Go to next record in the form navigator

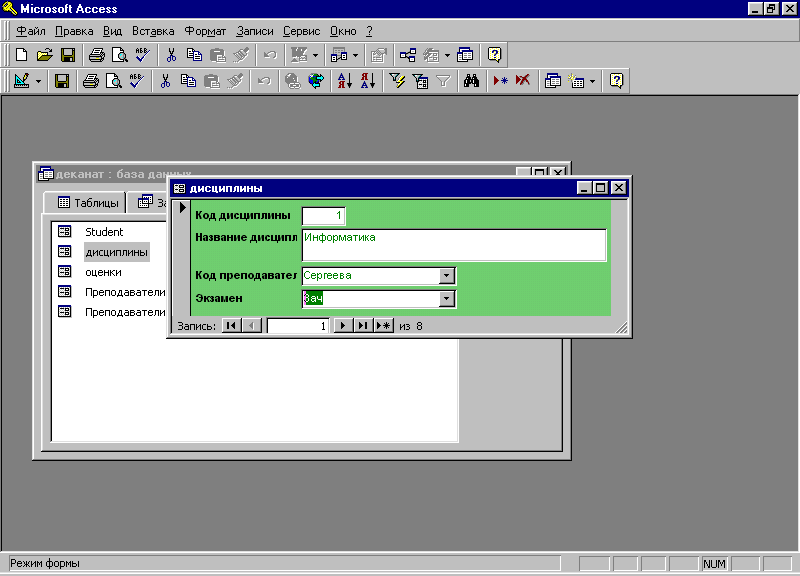(x=343, y=325)
